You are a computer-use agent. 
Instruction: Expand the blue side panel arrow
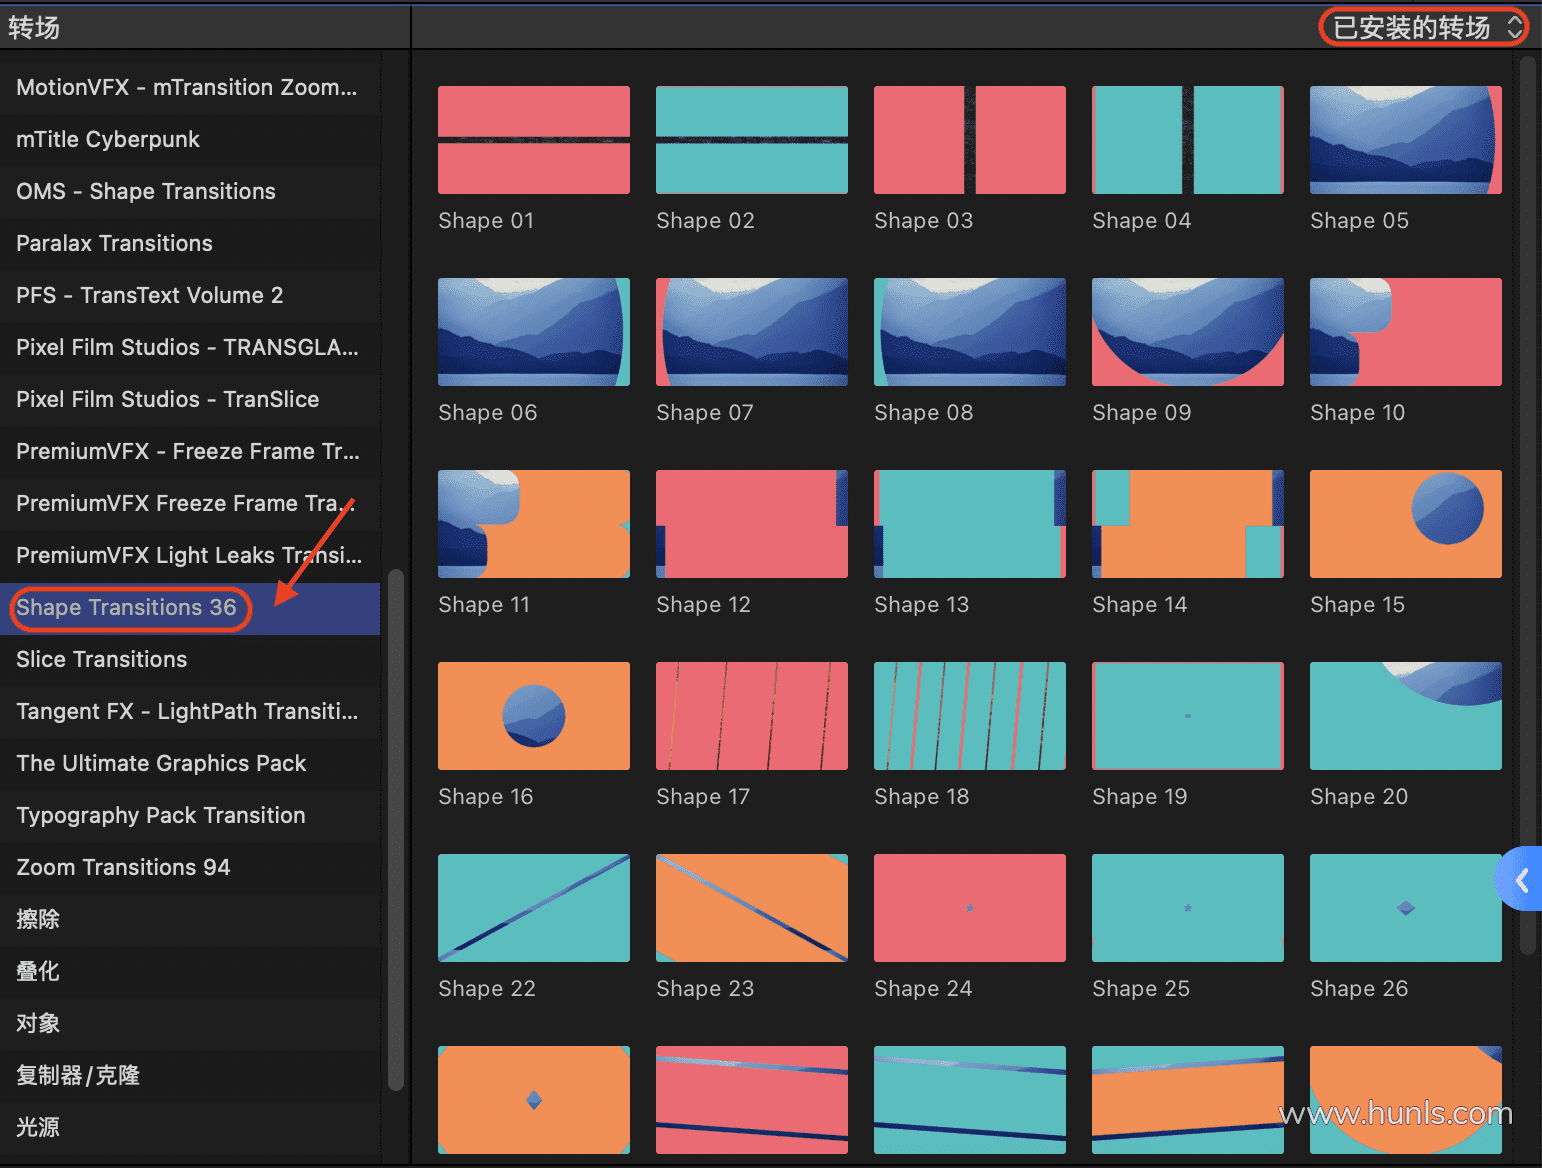click(x=1521, y=880)
